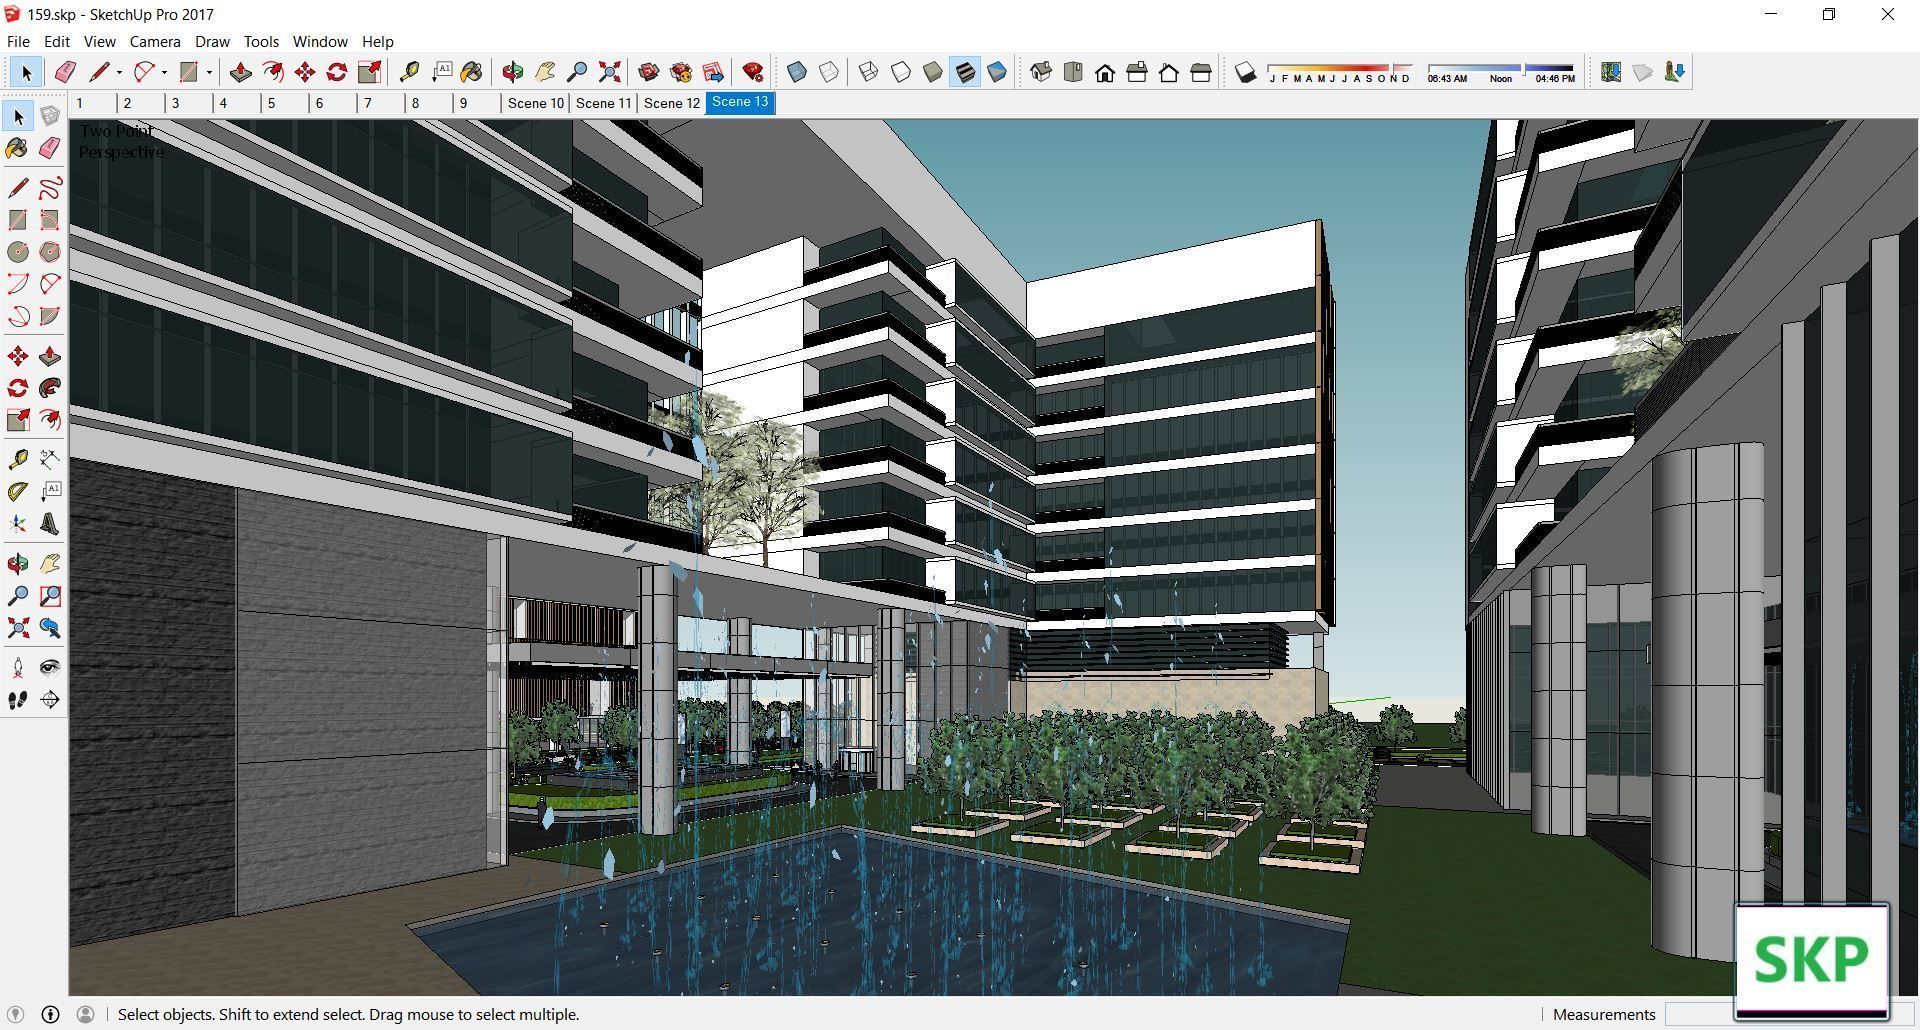Image resolution: width=1920 pixels, height=1030 pixels.
Task: Open the Window menu
Action: pyautogui.click(x=320, y=41)
